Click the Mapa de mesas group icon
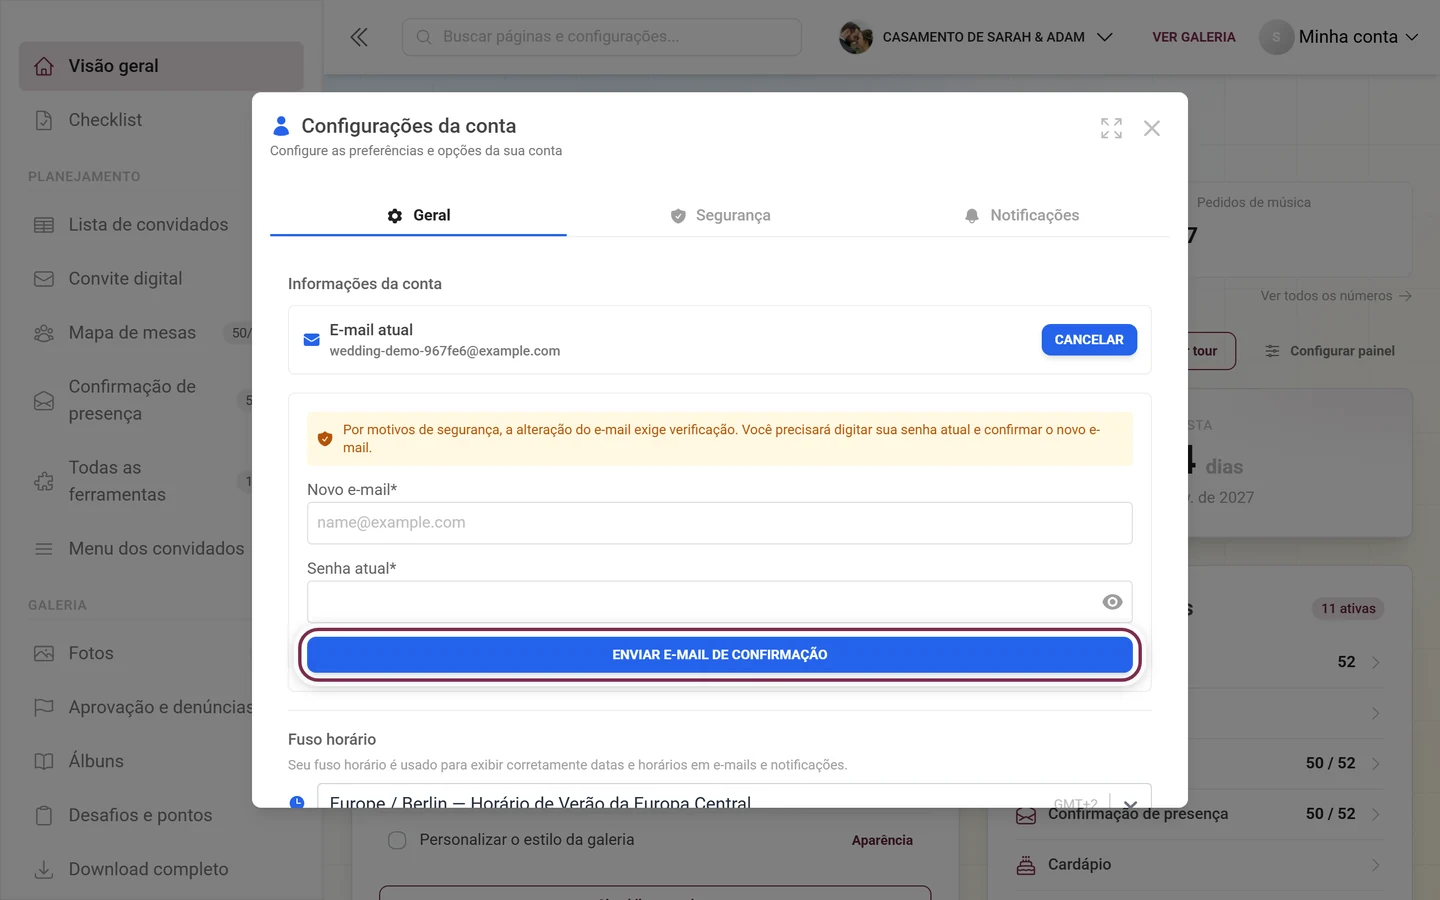The height and width of the screenshot is (900, 1440). [44, 333]
